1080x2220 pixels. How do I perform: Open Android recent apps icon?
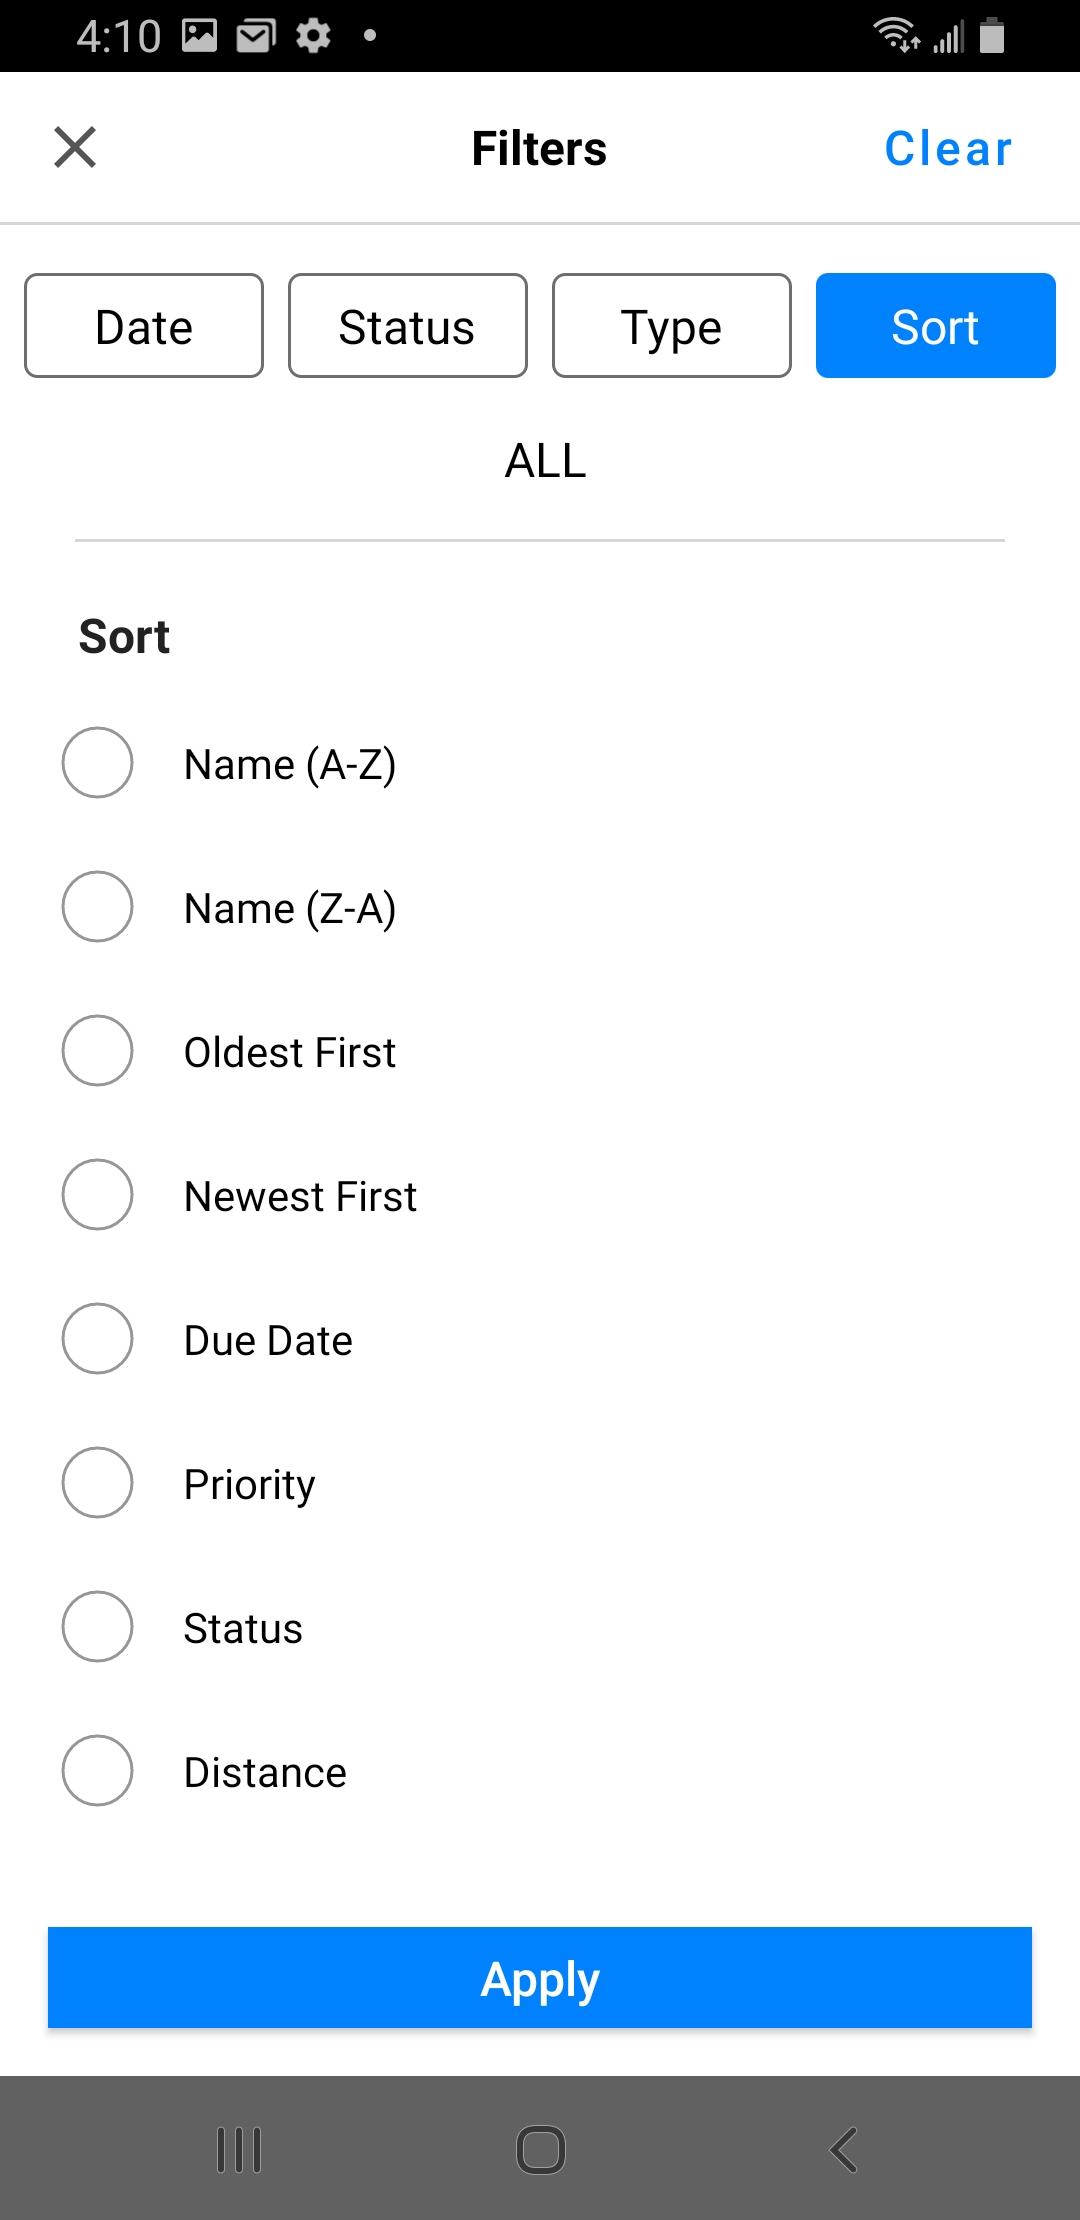(239, 2150)
